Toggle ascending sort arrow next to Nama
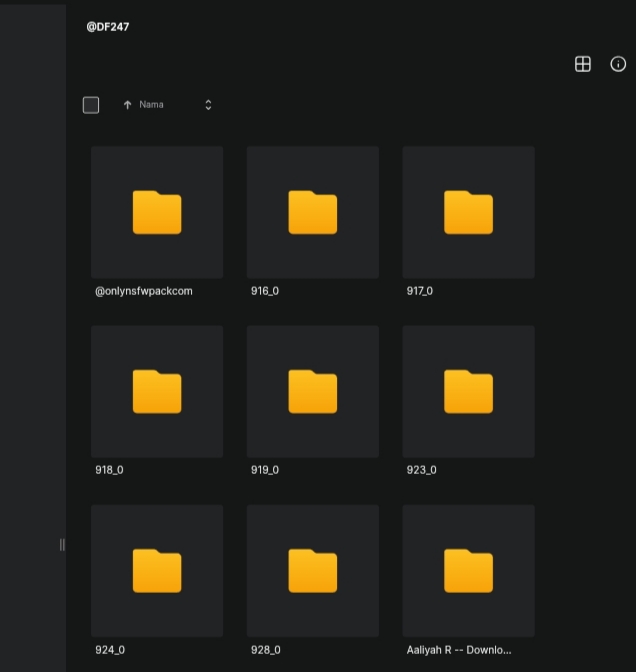Image resolution: width=636 pixels, height=672 pixels. (127, 105)
